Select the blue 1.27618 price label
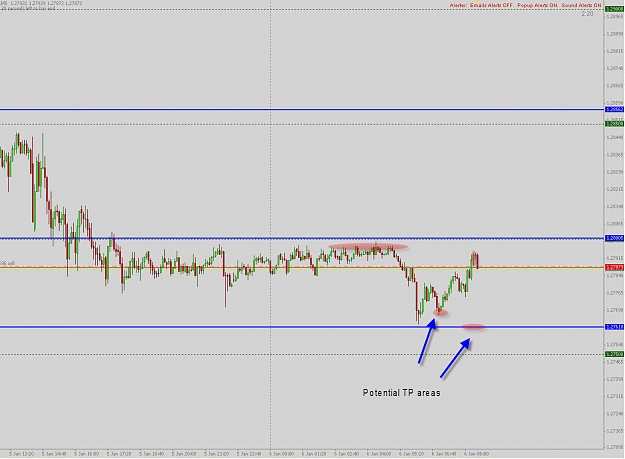 (614, 327)
